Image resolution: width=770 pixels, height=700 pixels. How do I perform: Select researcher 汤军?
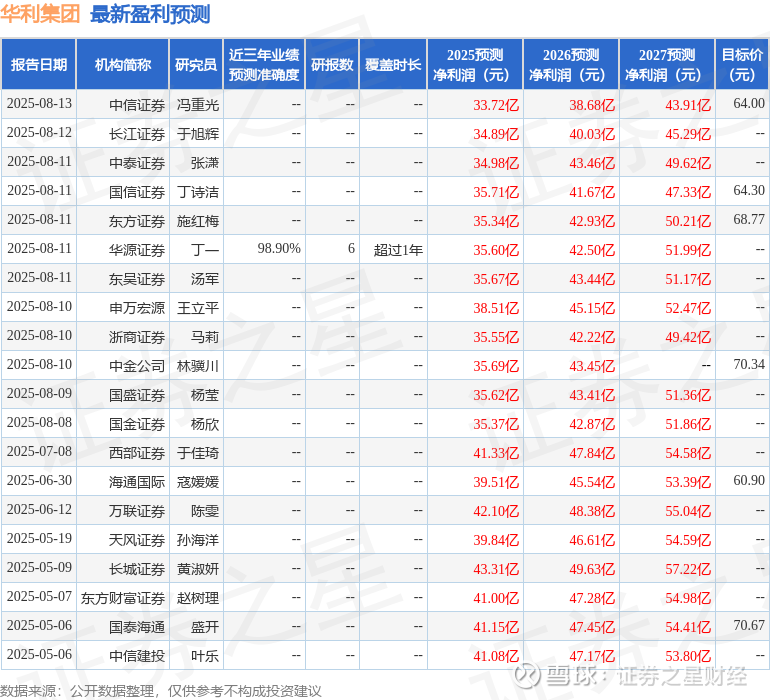[x=205, y=279]
